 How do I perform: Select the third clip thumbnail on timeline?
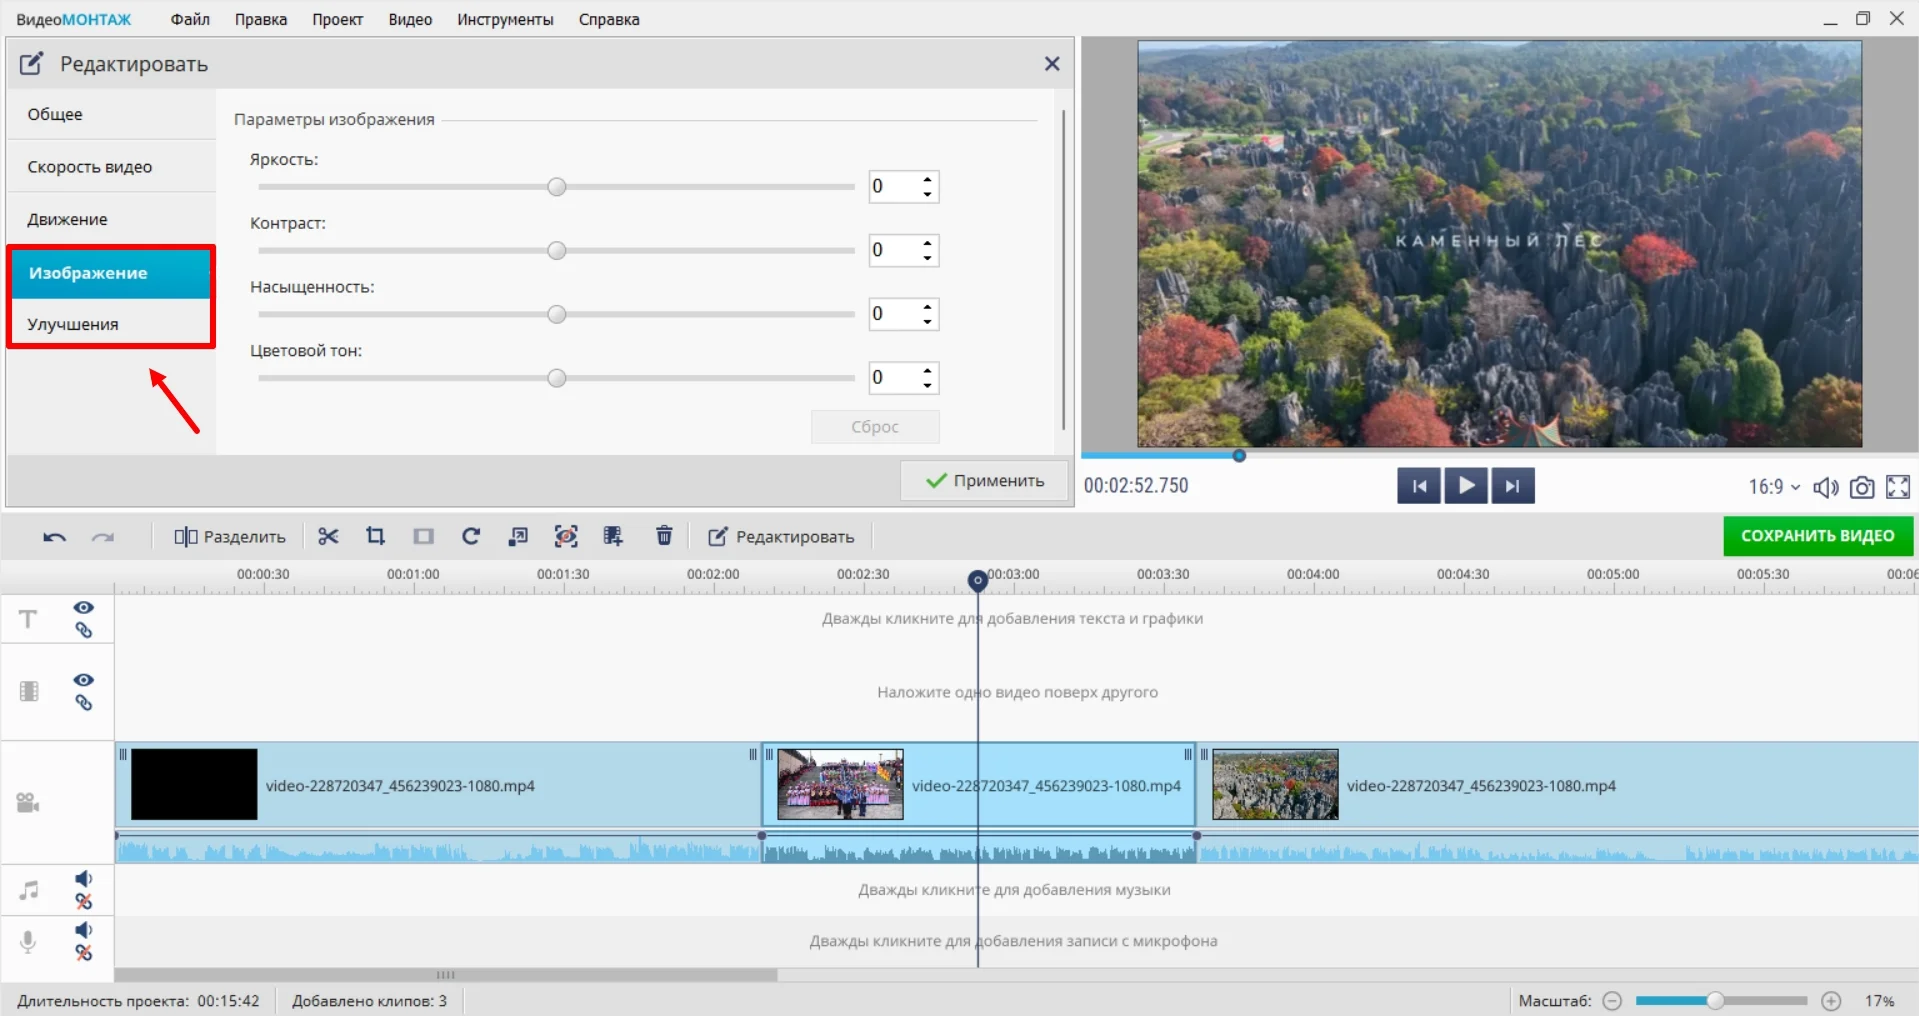[1275, 785]
